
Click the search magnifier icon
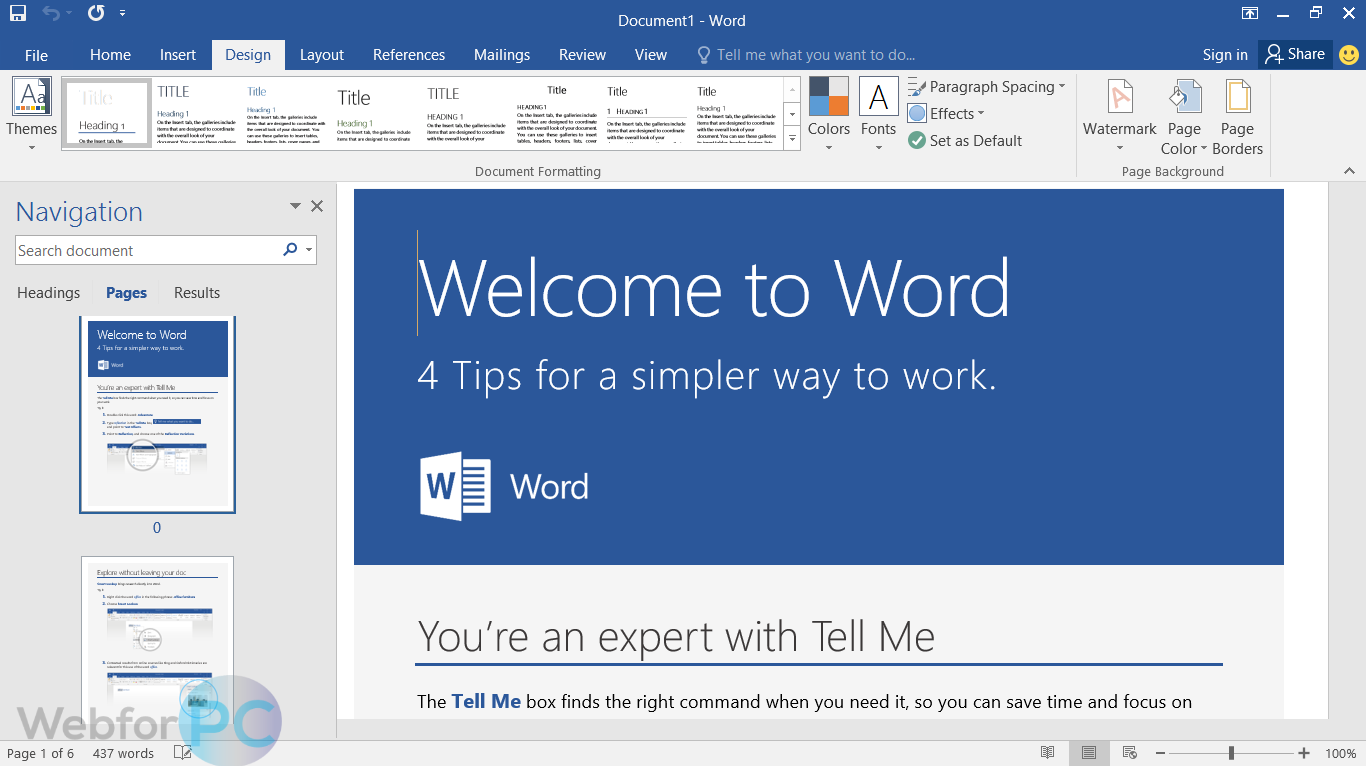click(290, 250)
